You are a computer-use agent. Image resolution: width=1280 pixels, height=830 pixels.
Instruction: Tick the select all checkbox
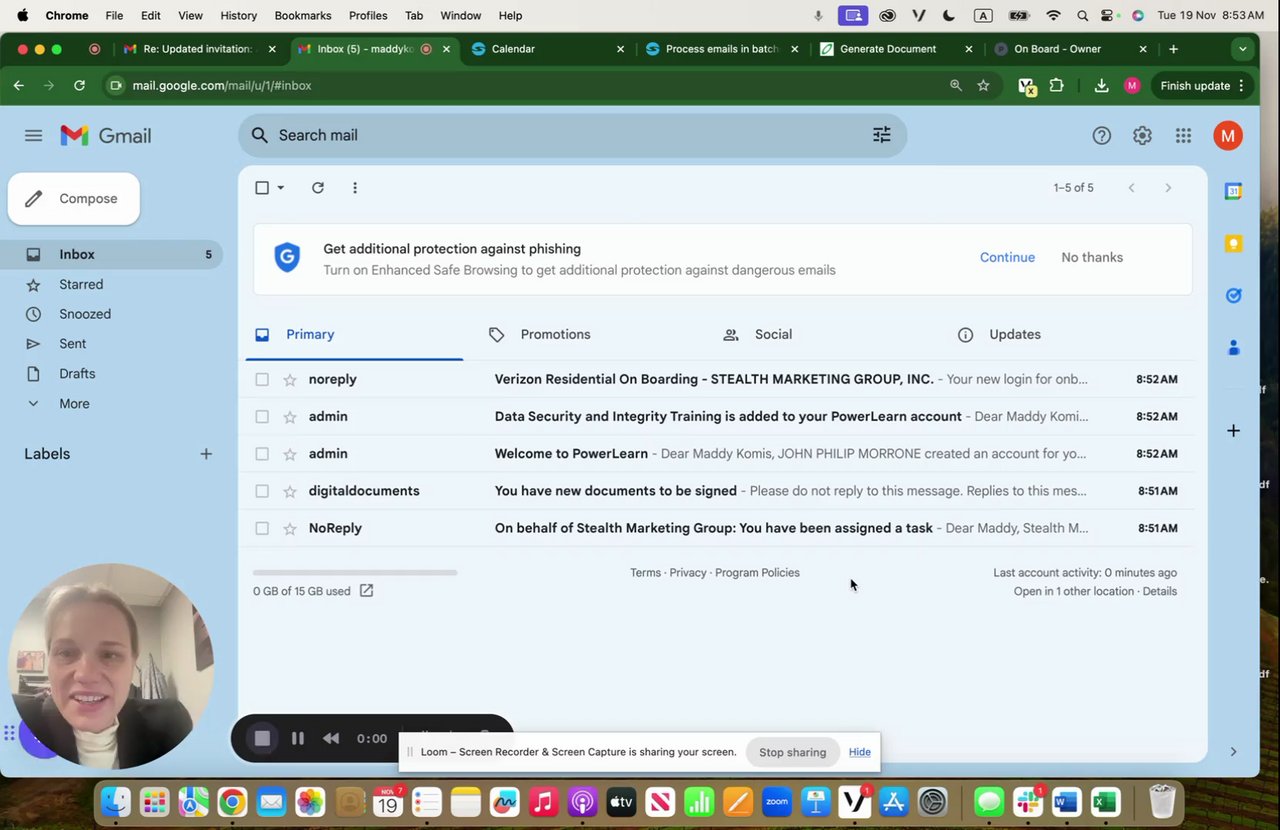tap(262, 188)
